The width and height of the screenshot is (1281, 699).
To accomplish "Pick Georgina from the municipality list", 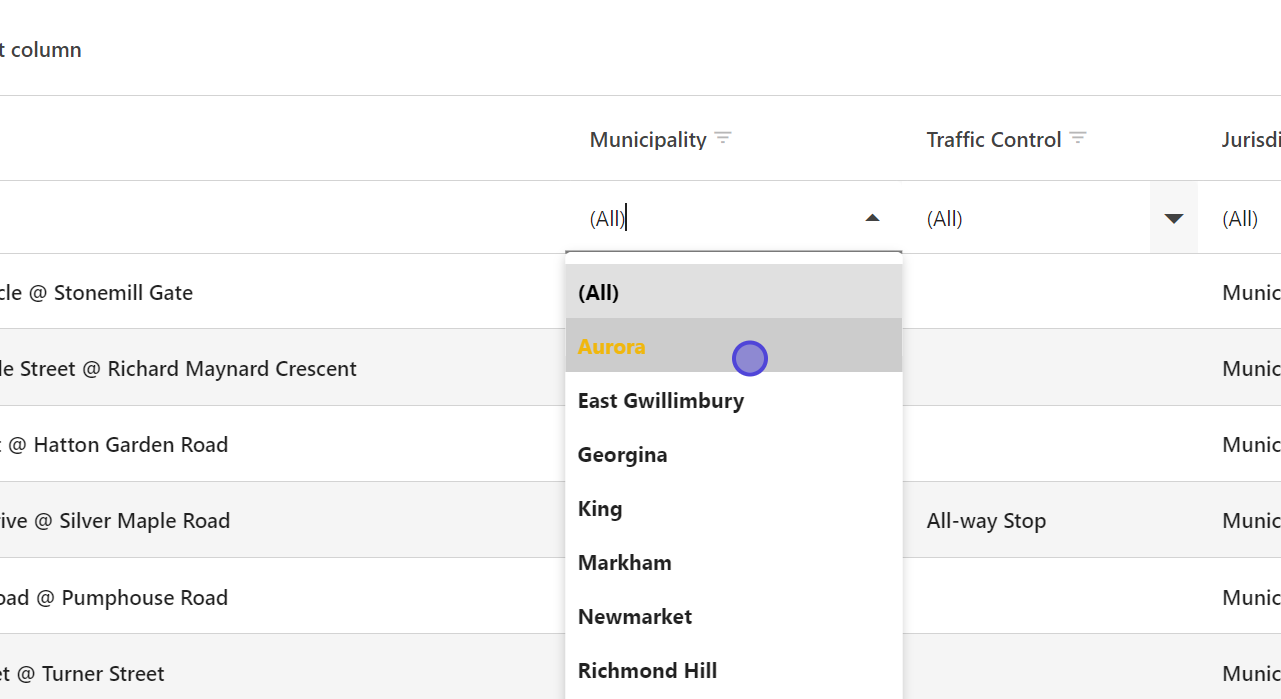I will point(622,454).
